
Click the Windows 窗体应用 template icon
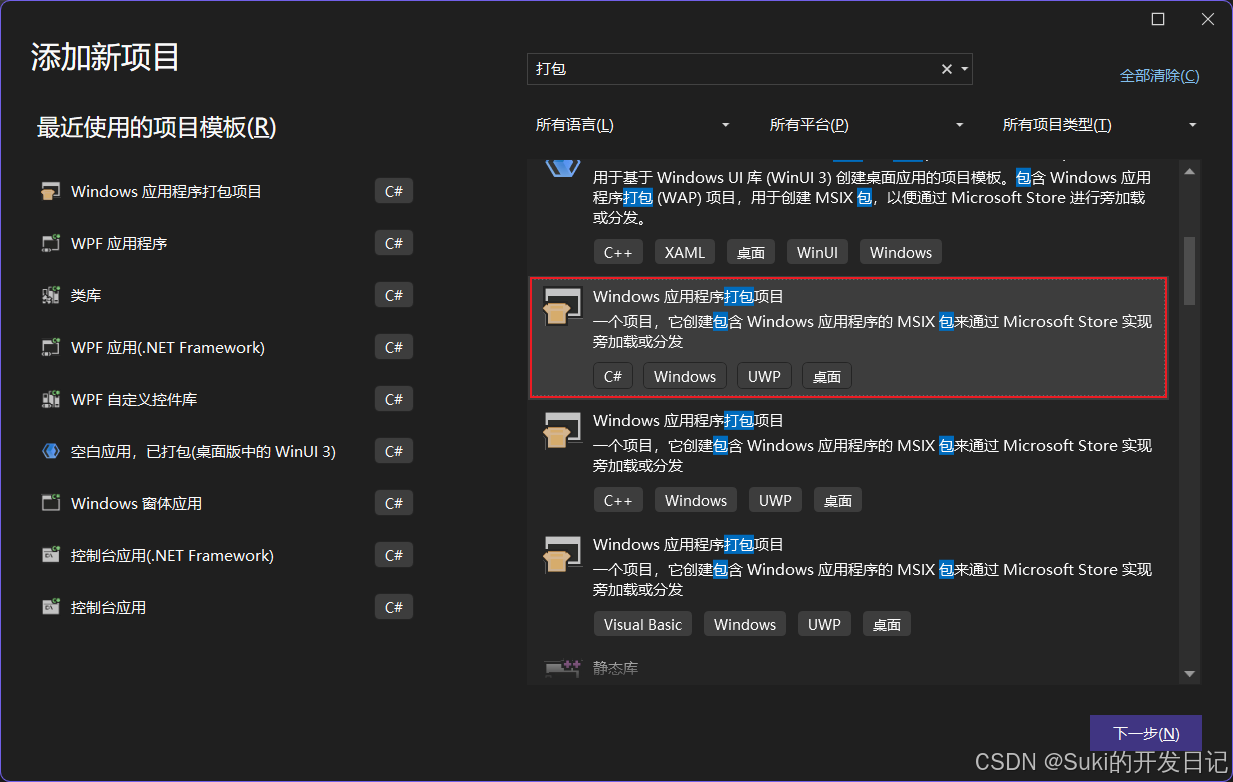[51, 503]
